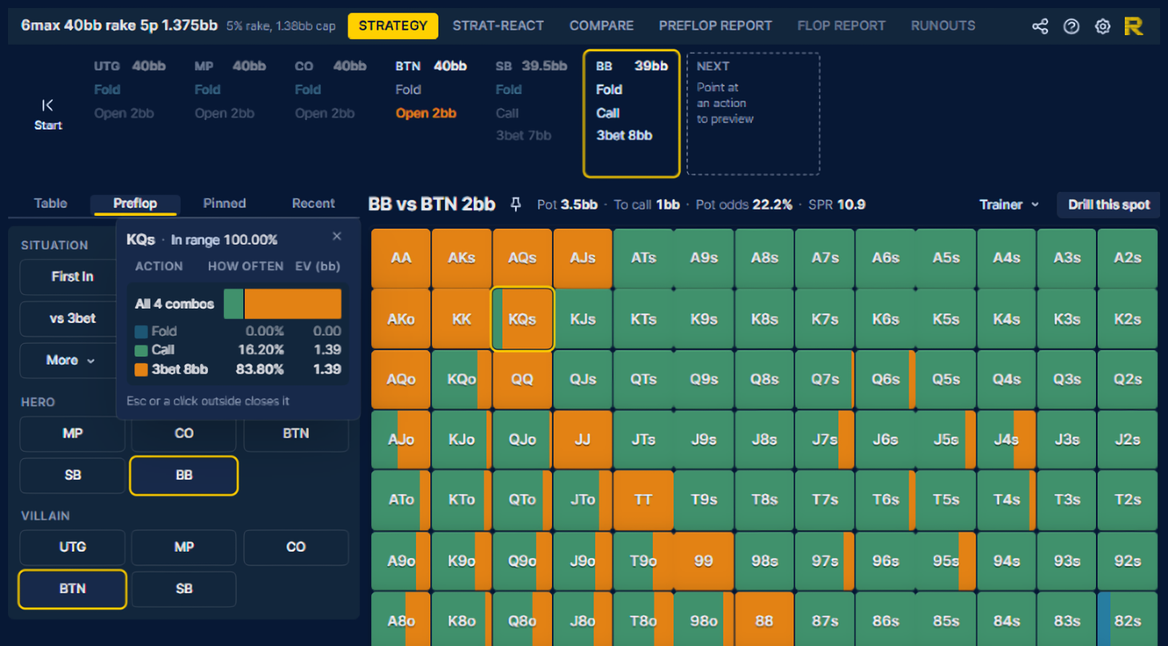1168x646 pixels.
Task: Pin the BB vs BTN 2bb spot
Action: (515, 204)
